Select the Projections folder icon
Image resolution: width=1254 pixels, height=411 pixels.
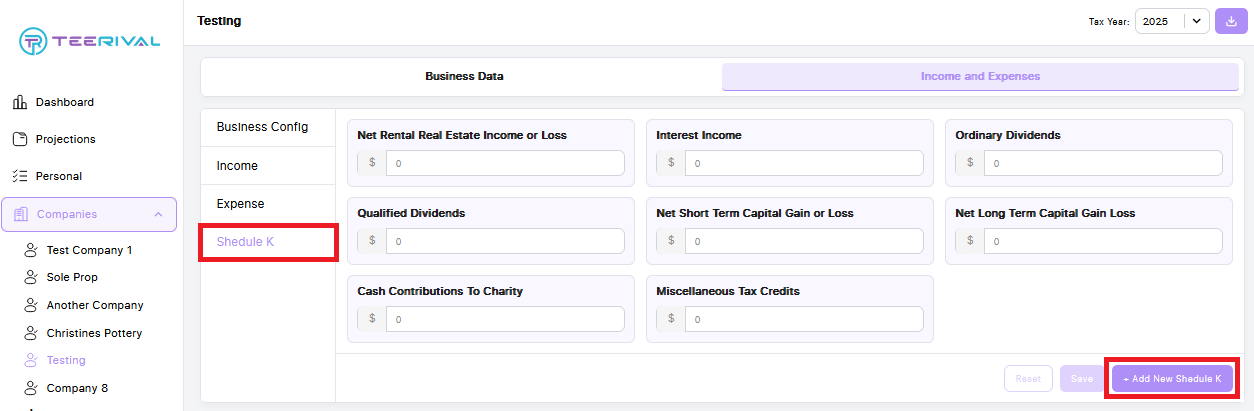click(x=19, y=139)
